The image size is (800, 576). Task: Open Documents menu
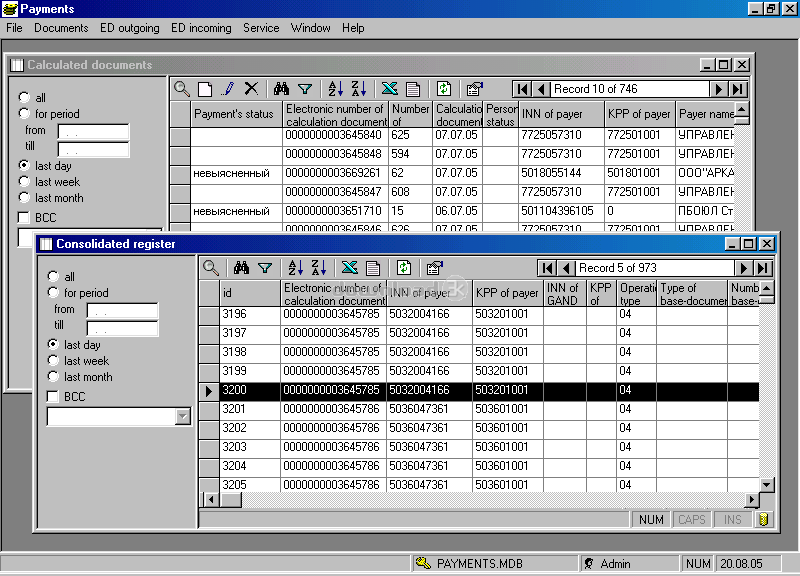(x=61, y=28)
